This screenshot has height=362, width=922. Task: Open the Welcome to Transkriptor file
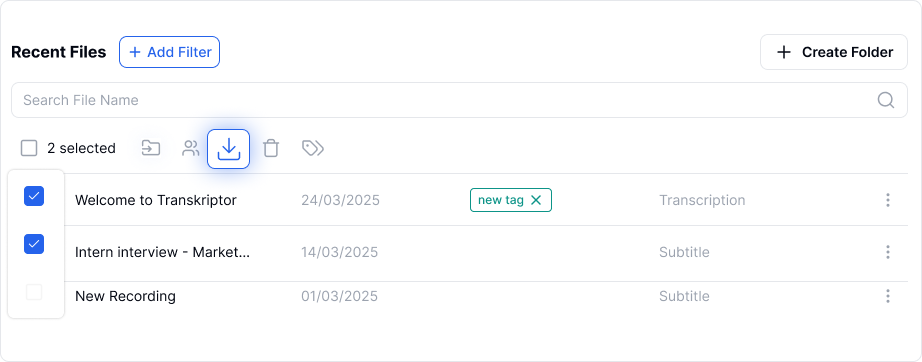click(x=156, y=200)
